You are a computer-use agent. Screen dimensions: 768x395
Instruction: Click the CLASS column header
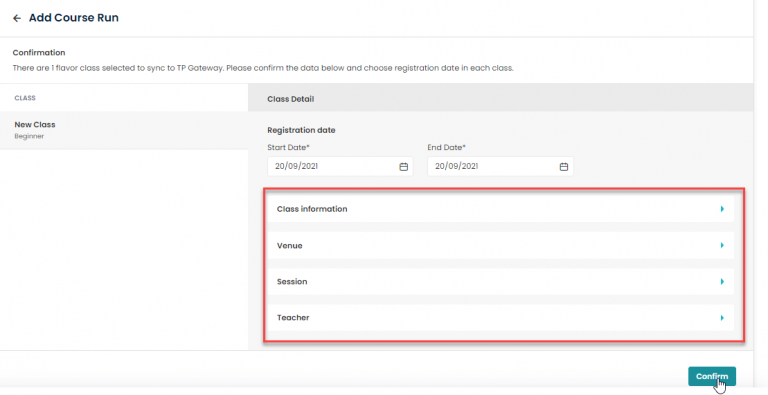[25, 98]
